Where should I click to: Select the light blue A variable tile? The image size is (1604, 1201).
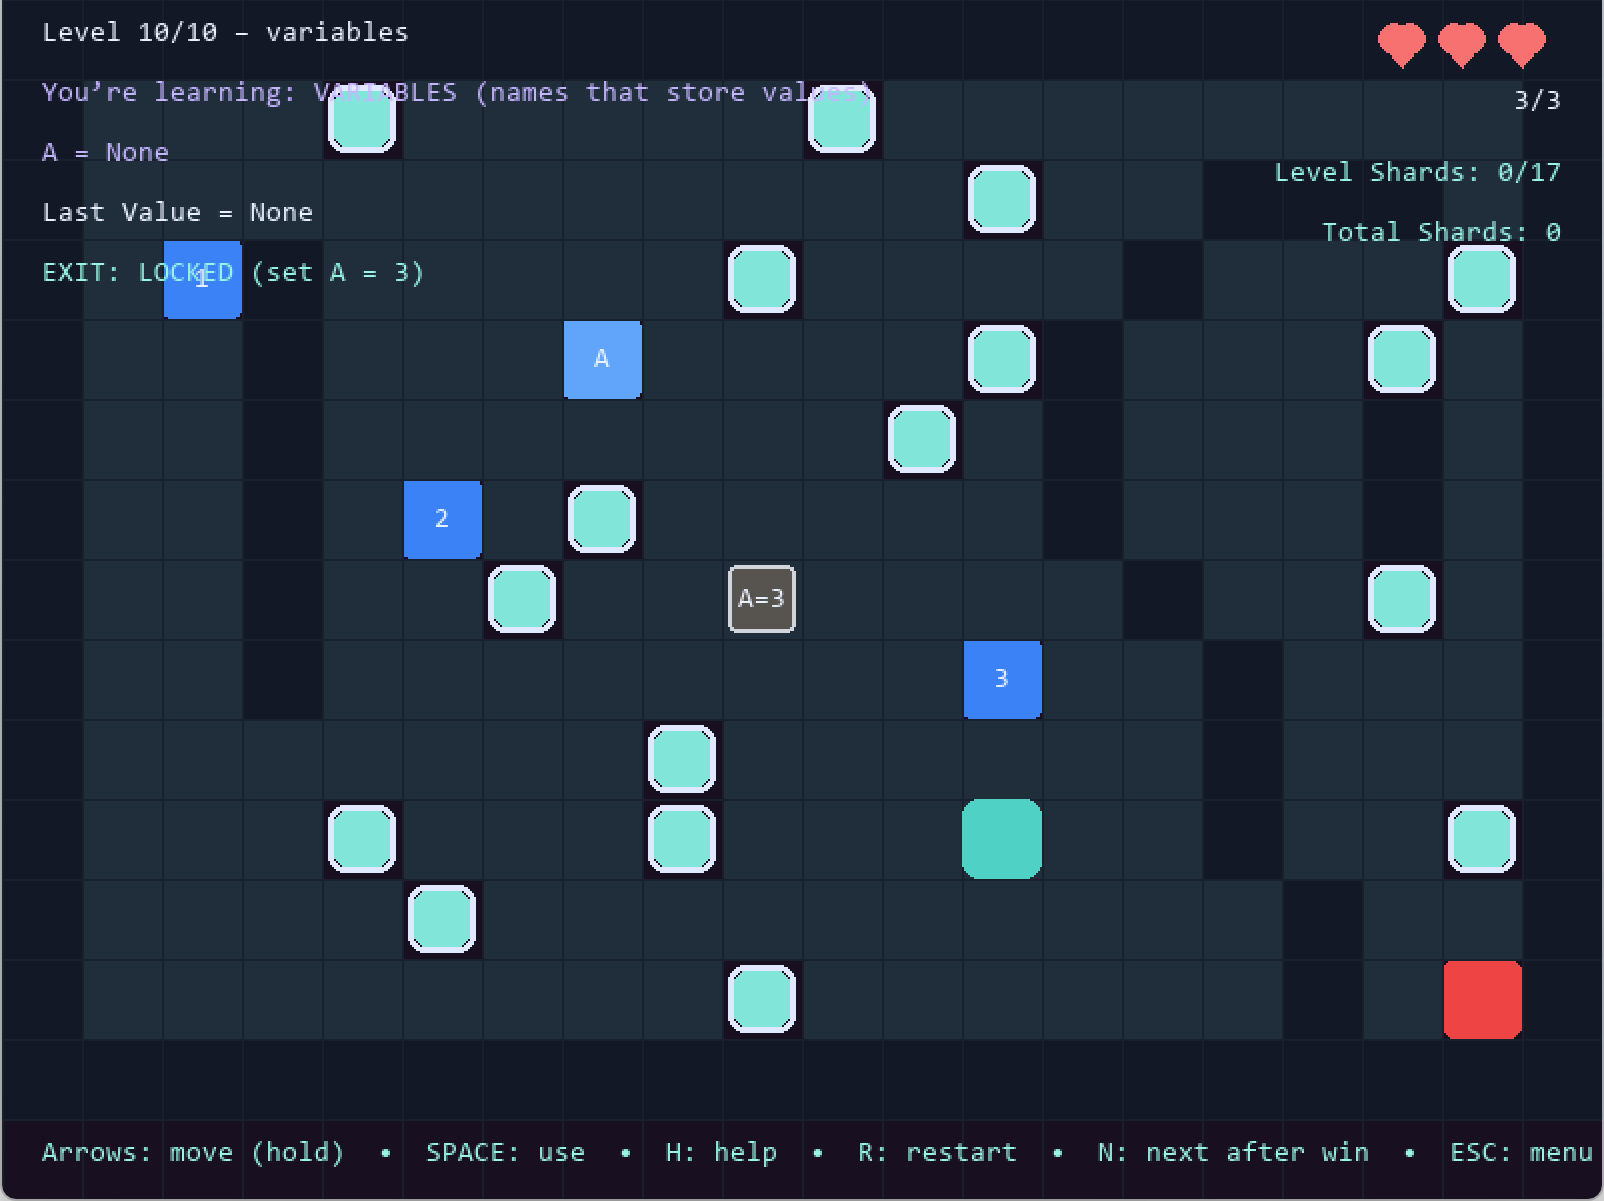[x=603, y=360]
